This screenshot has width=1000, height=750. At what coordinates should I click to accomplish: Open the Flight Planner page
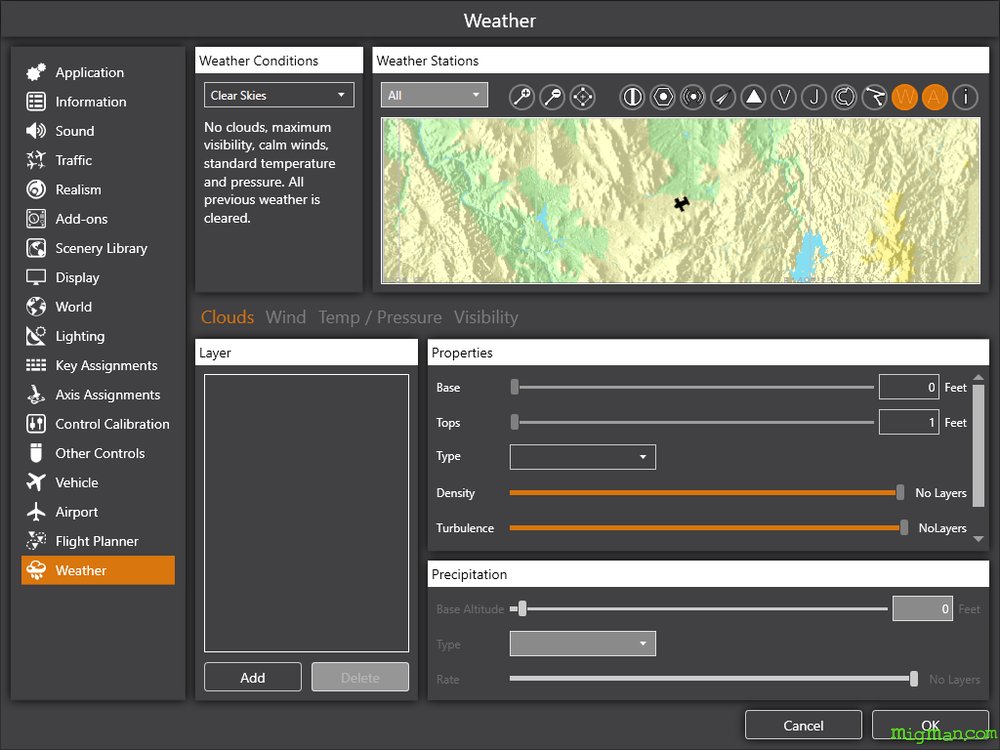99,541
